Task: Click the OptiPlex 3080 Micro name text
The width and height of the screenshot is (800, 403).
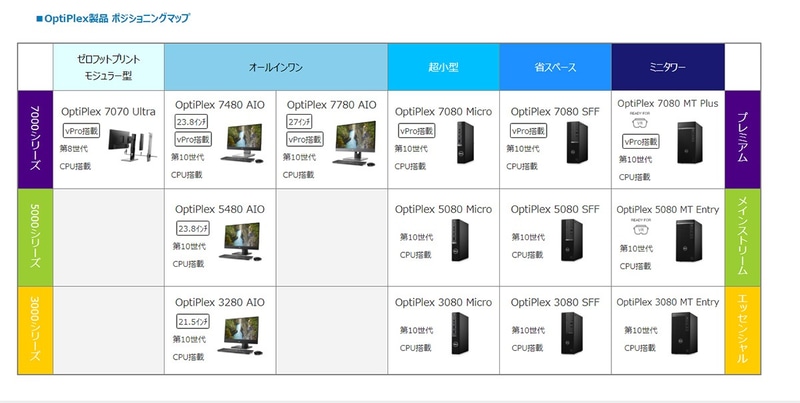Action: (443, 303)
